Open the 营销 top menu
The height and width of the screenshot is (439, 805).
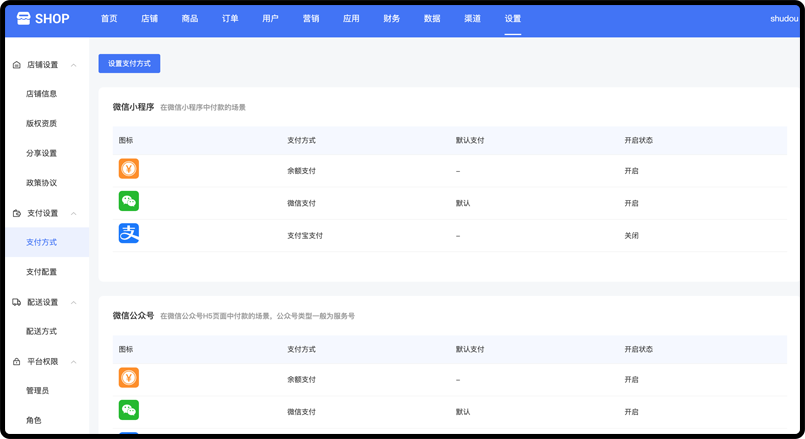click(x=311, y=18)
